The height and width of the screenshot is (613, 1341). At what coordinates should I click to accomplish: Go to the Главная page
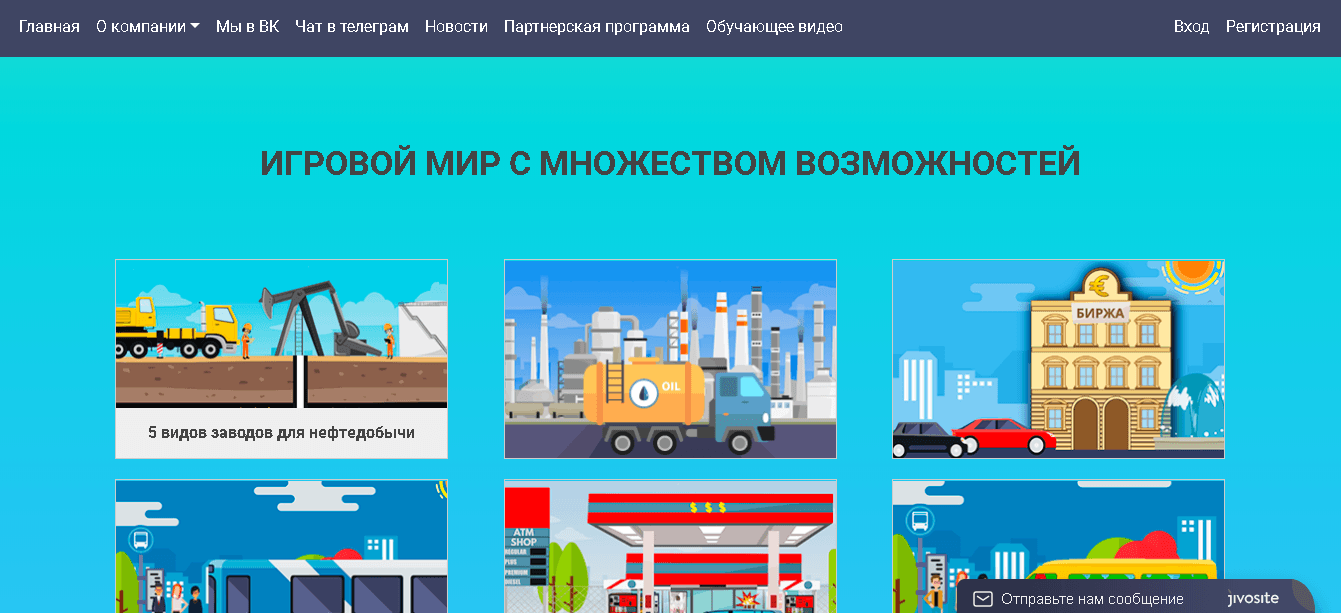click(x=49, y=27)
